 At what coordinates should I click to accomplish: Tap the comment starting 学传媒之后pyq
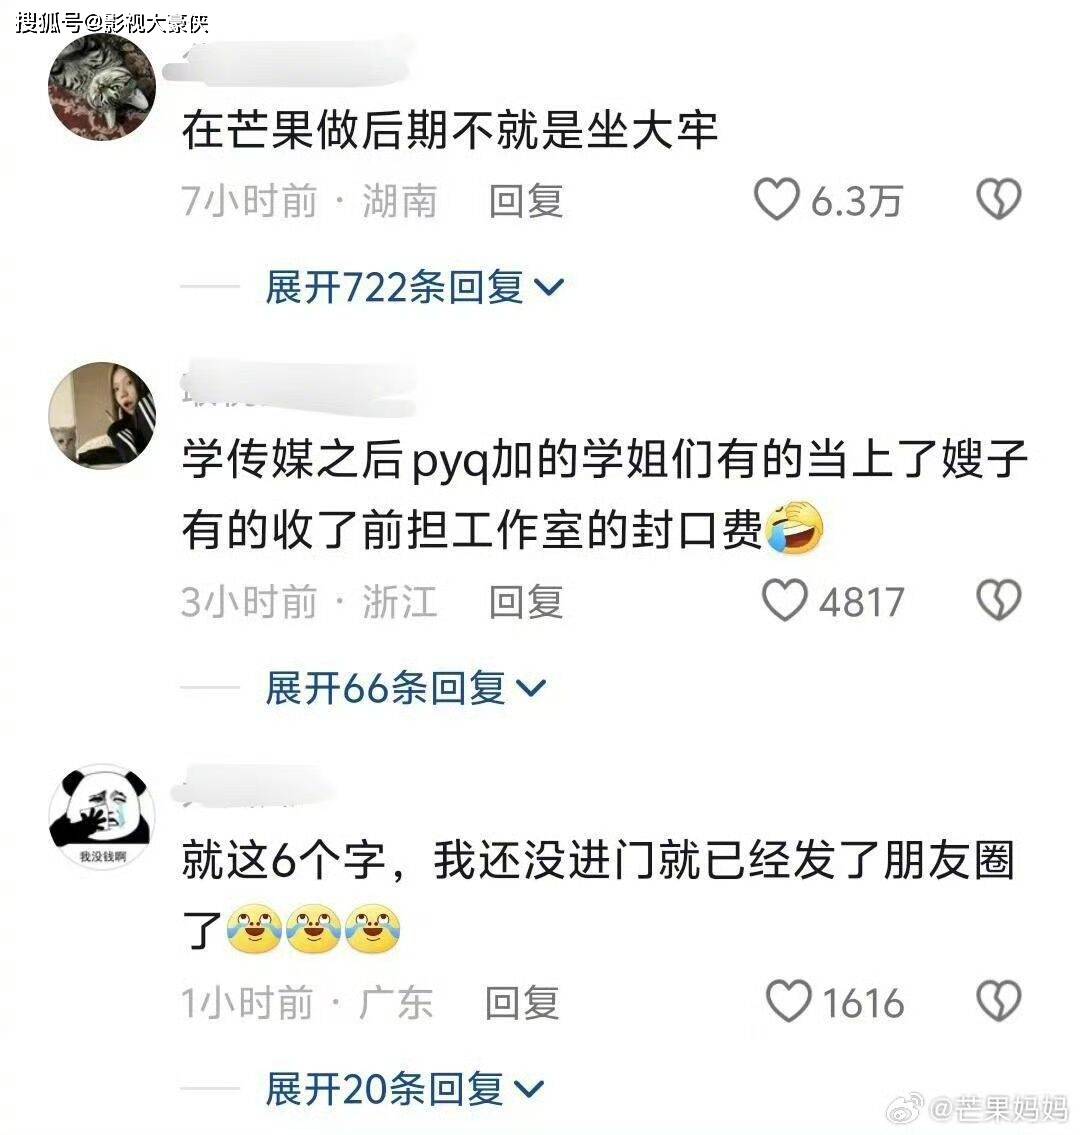click(604, 494)
